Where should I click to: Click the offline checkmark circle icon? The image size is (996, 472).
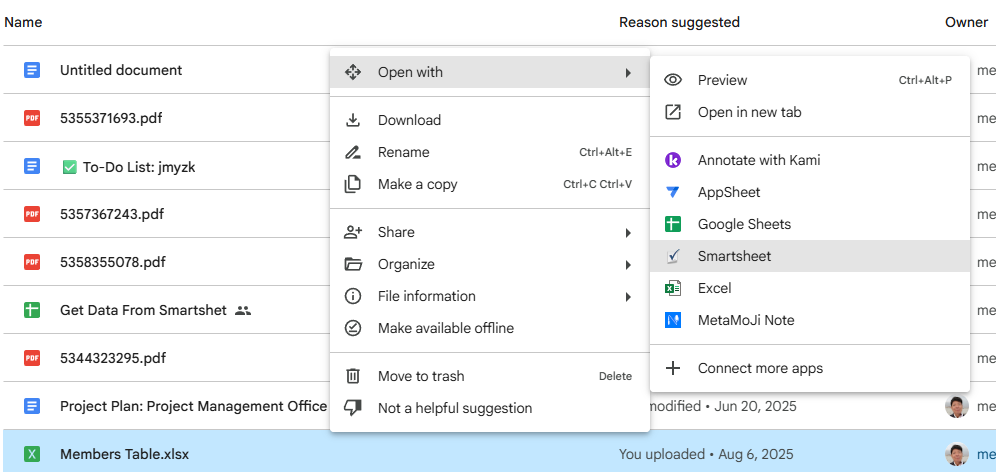[353, 328]
